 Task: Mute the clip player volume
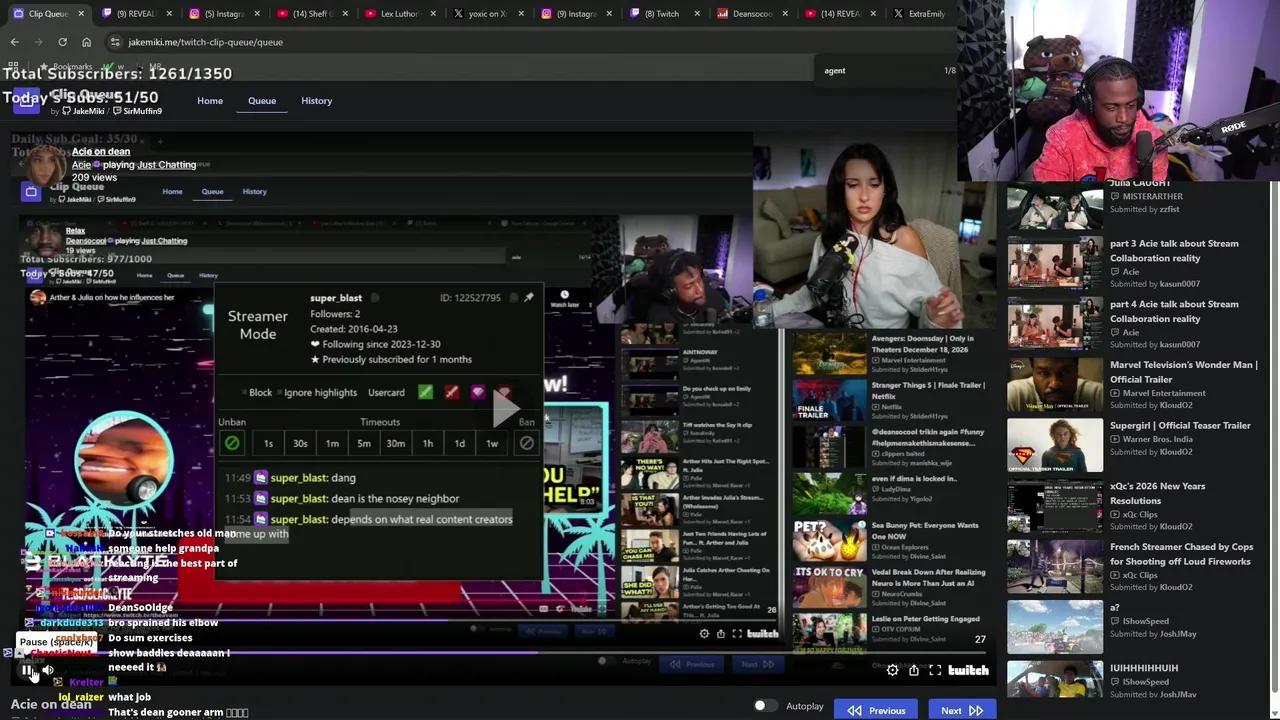(x=48, y=671)
